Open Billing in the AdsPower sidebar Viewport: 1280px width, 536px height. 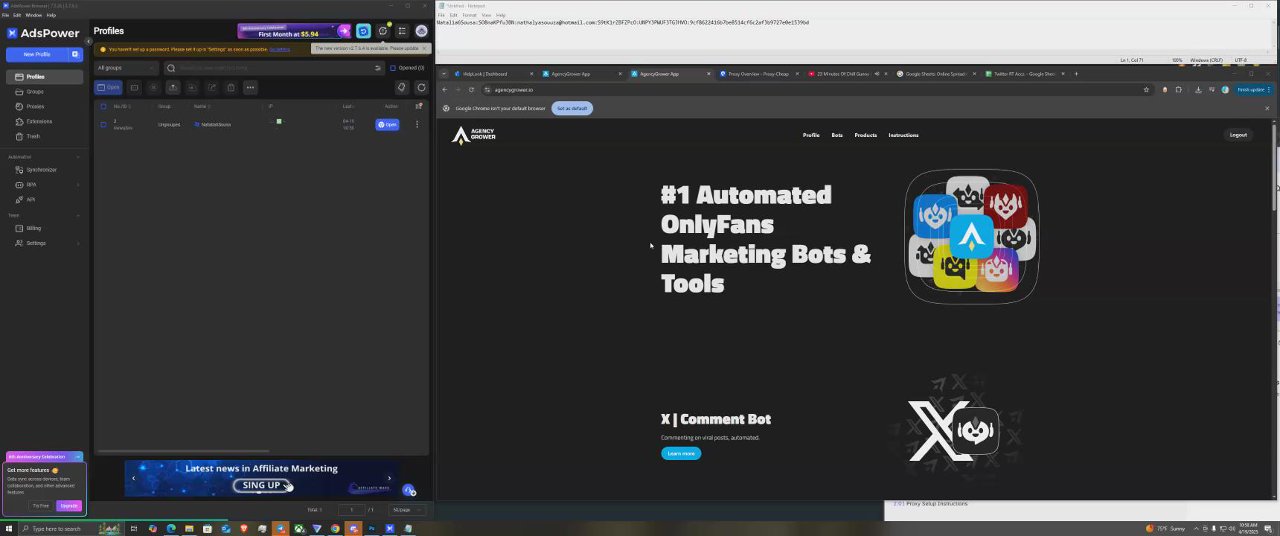click(44, 228)
